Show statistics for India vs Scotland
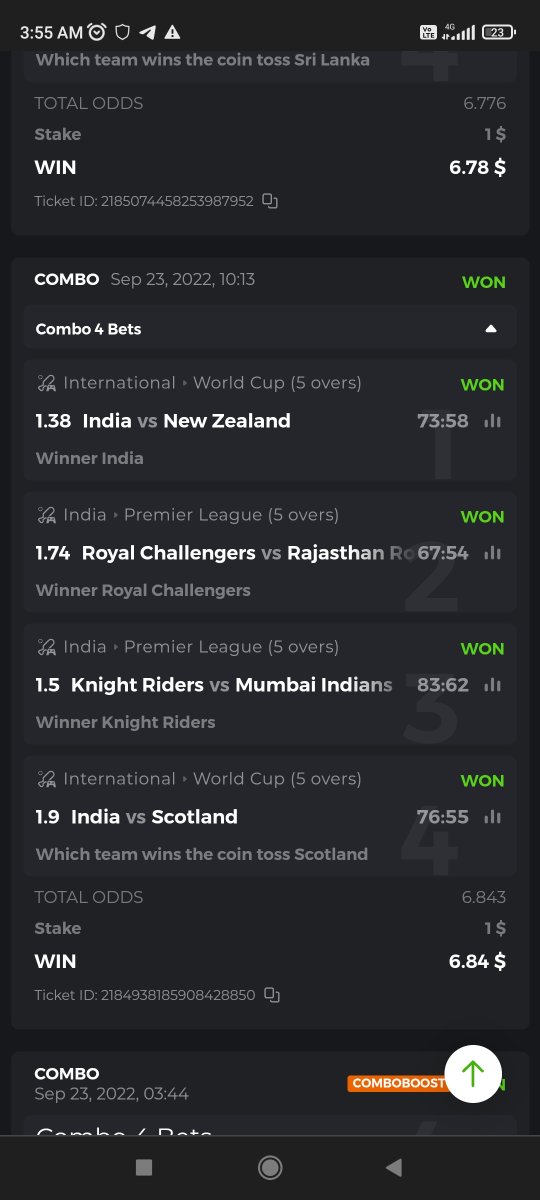This screenshot has height=1200, width=540. point(492,817)
